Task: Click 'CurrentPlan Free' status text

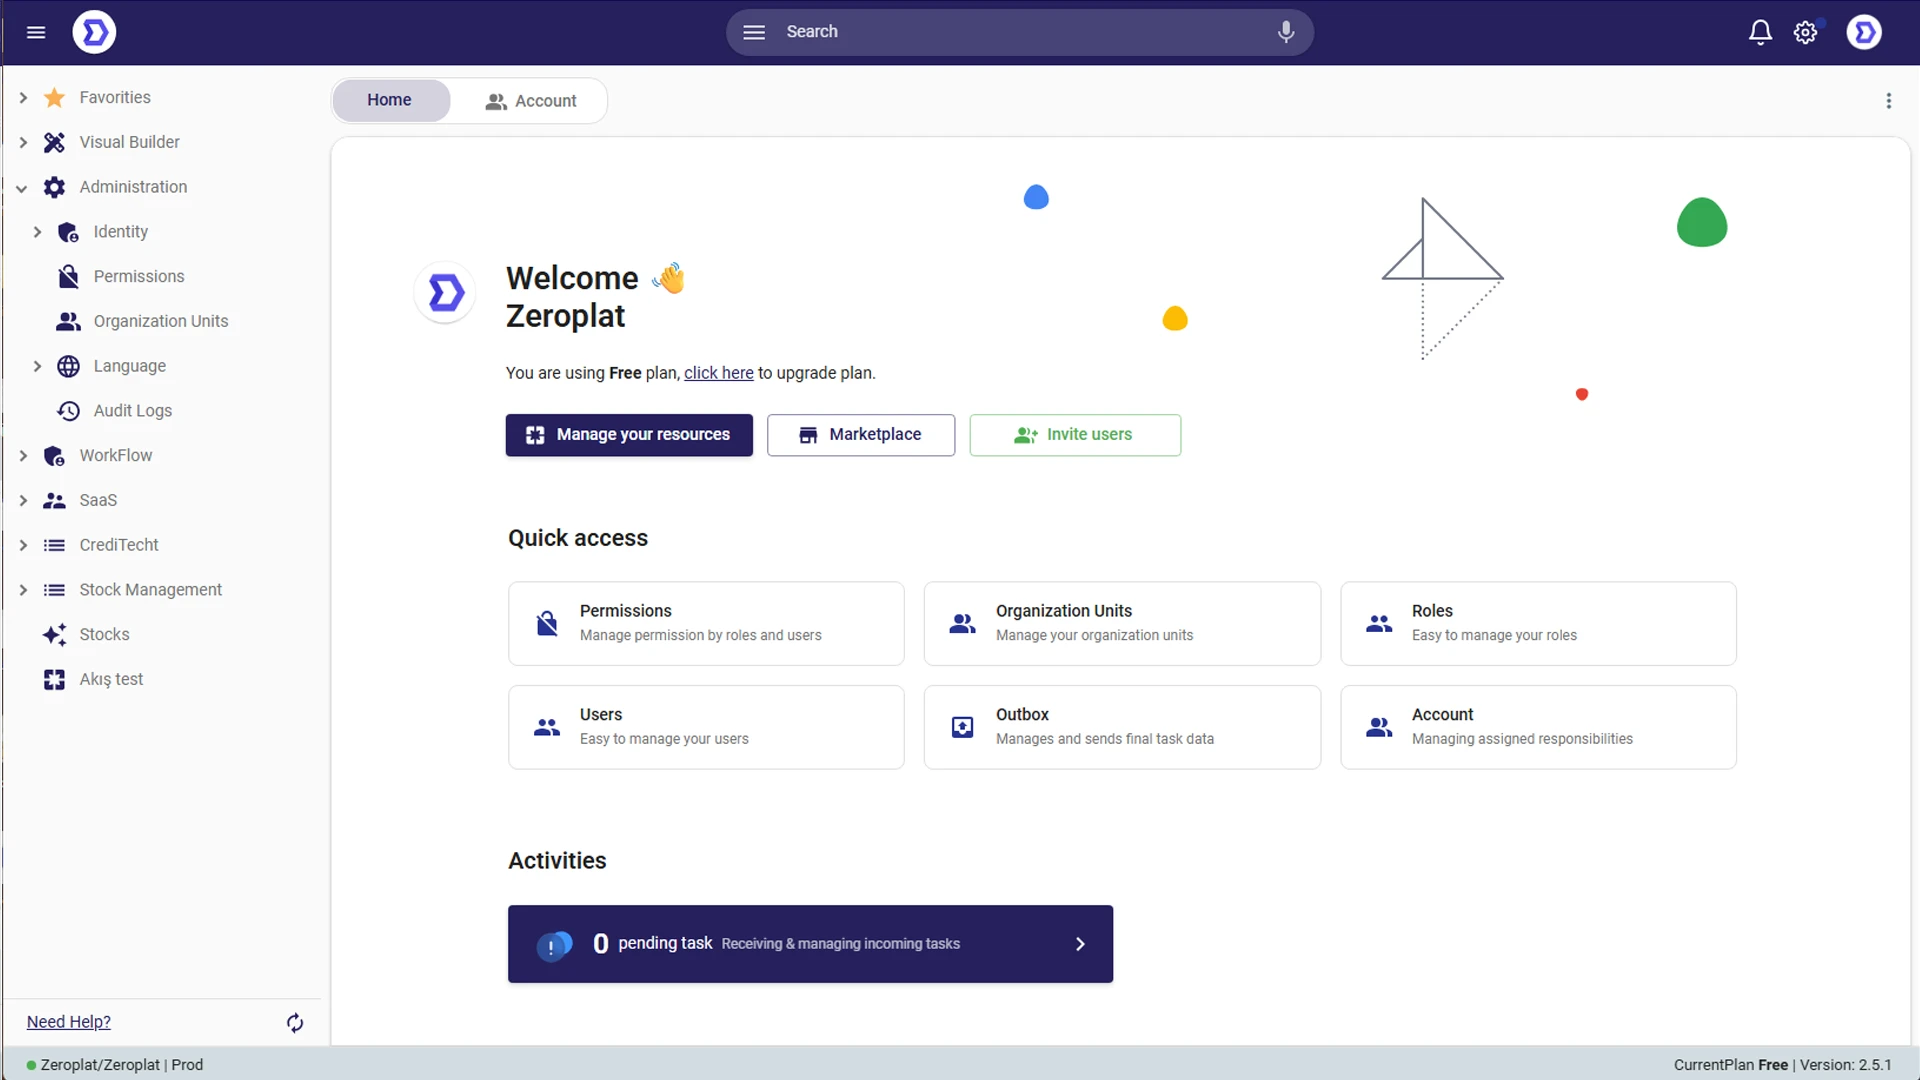Action: tap(1731, 1065)
